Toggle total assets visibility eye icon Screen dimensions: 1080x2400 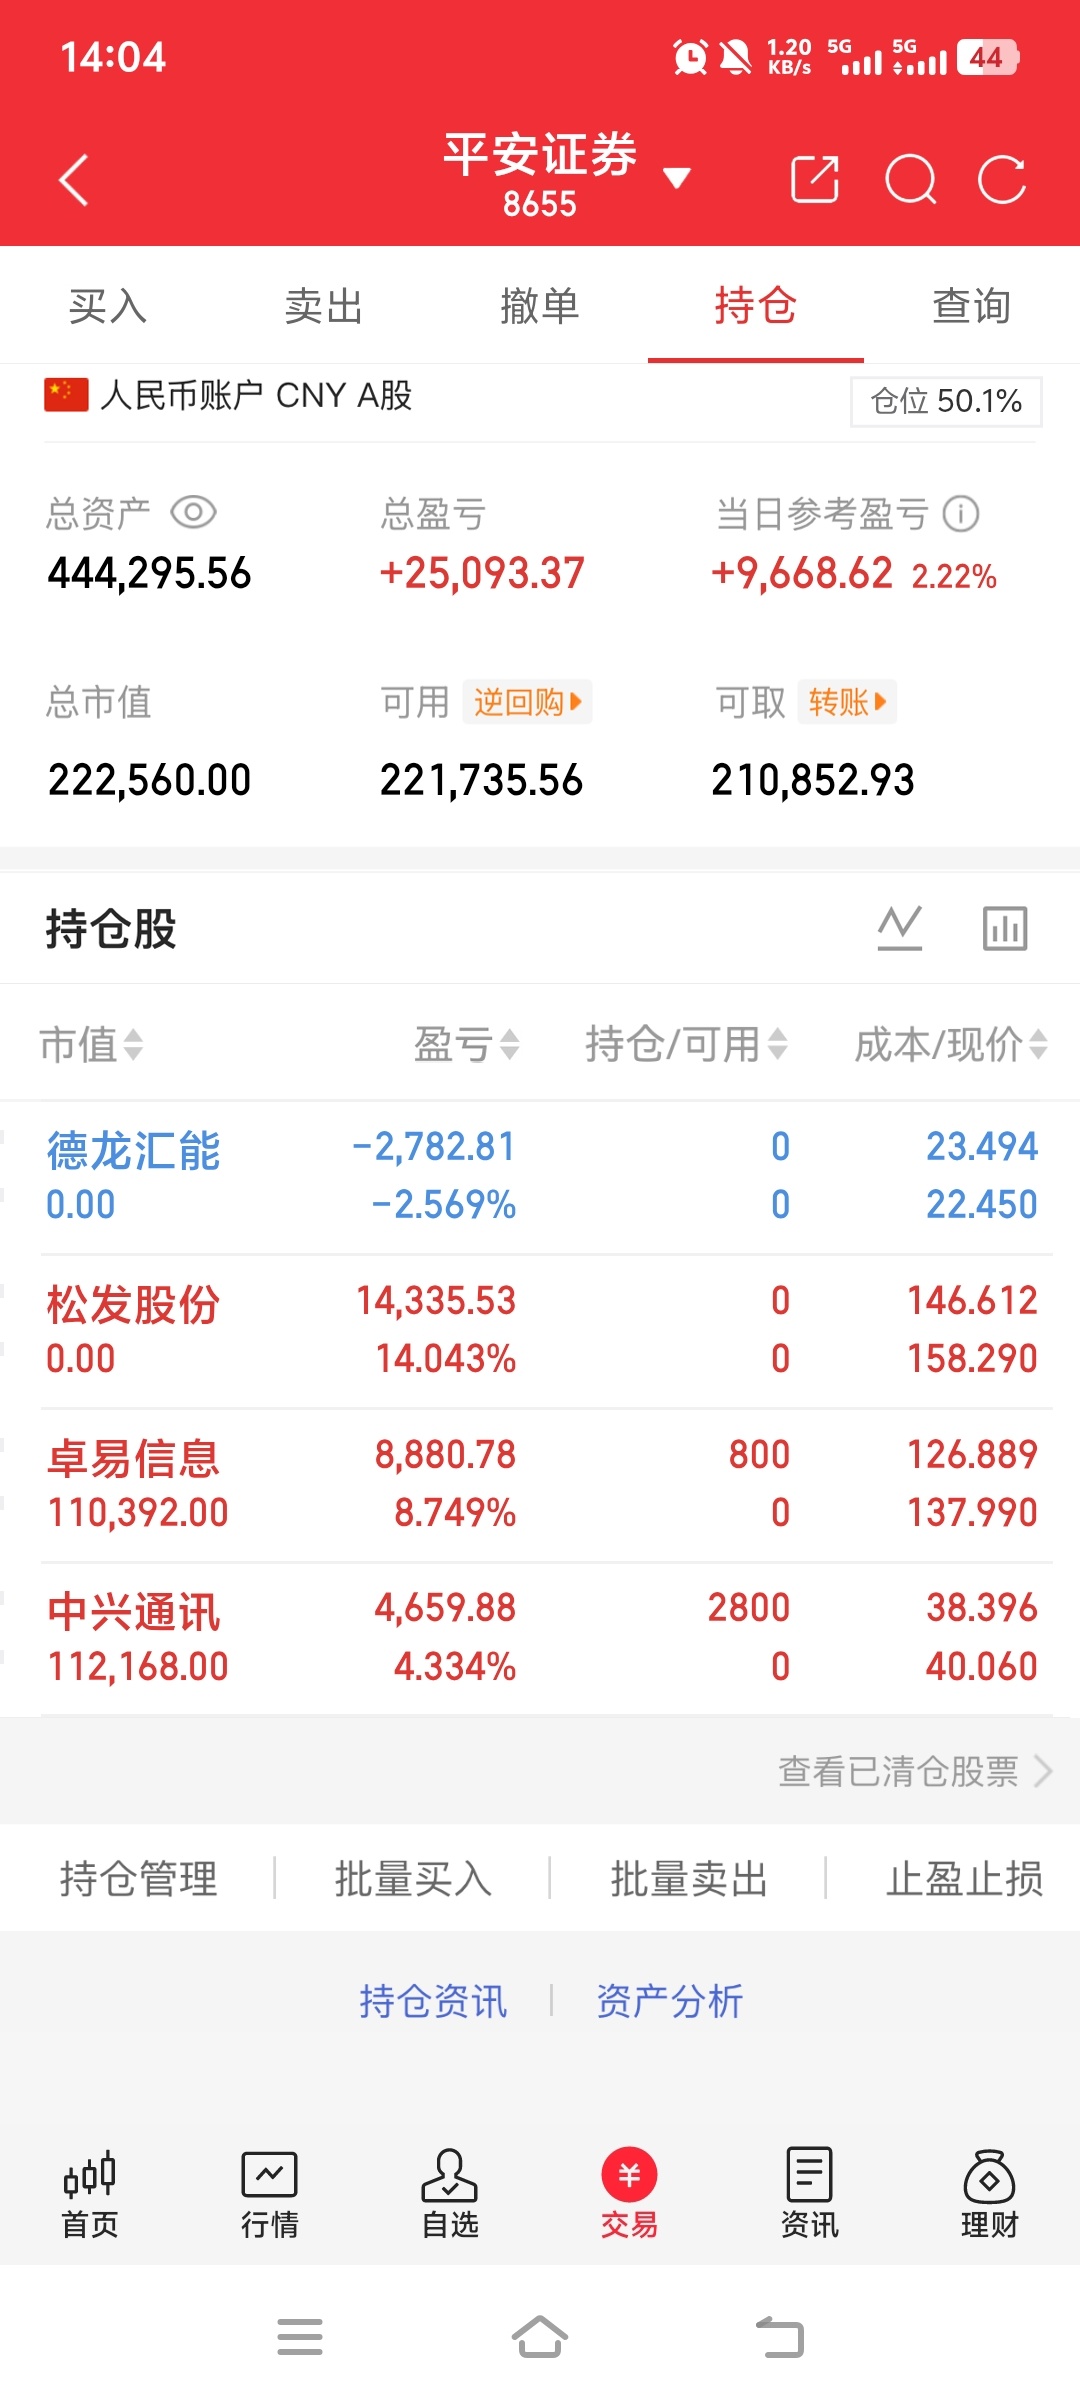tap(194, 513)
